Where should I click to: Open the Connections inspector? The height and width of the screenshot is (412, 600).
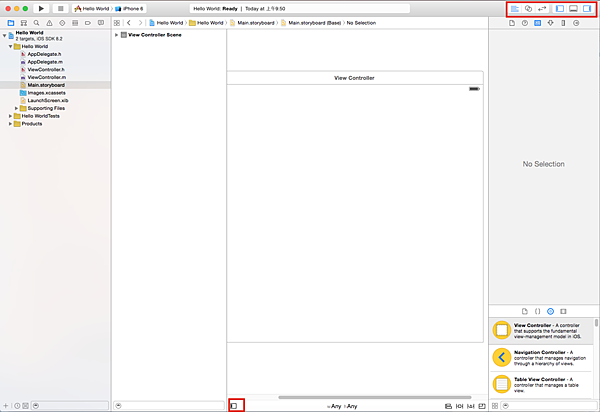(x=576, y=23)
